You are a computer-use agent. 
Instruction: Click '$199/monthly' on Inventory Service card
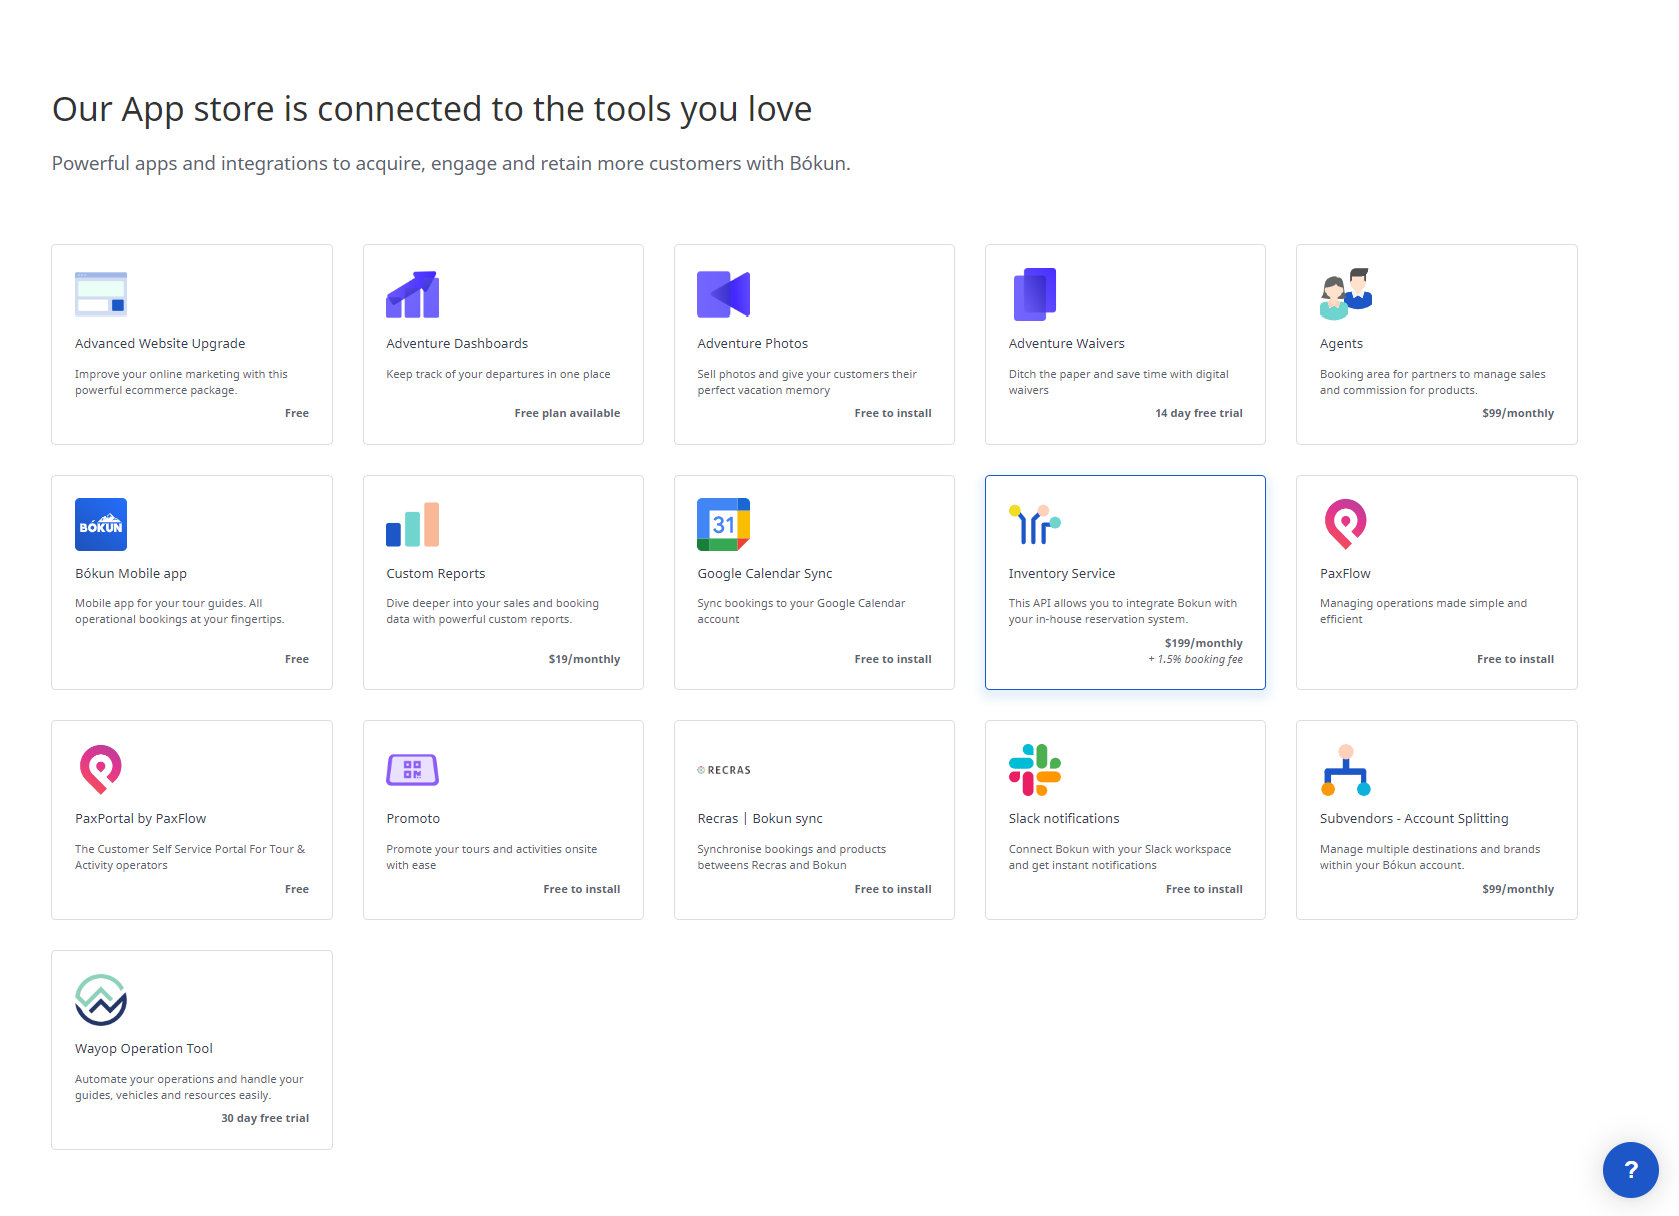(1204, 643)
